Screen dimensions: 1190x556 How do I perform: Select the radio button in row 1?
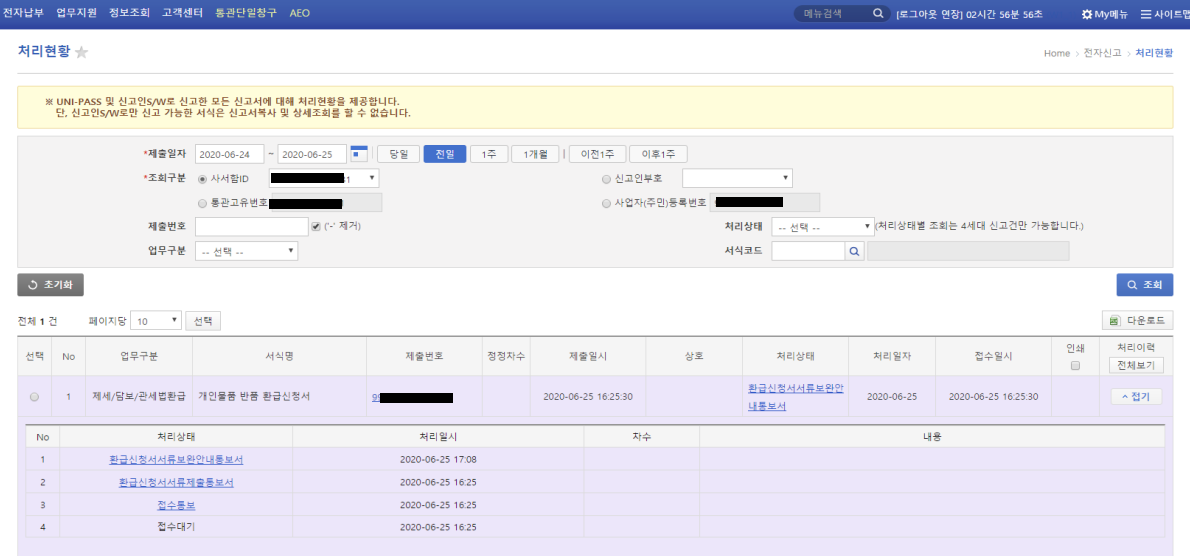point(34,397)
